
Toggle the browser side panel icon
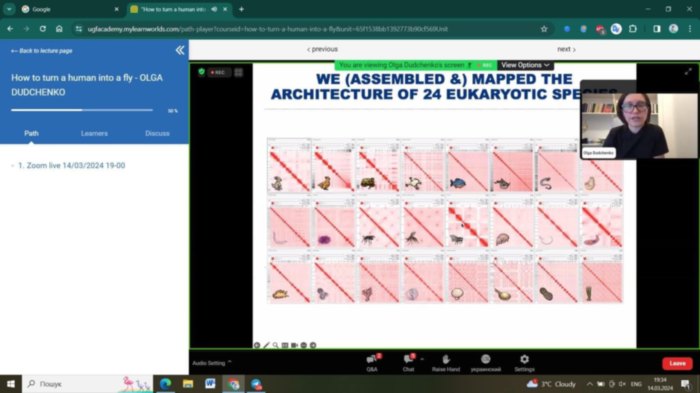point(657,29)
